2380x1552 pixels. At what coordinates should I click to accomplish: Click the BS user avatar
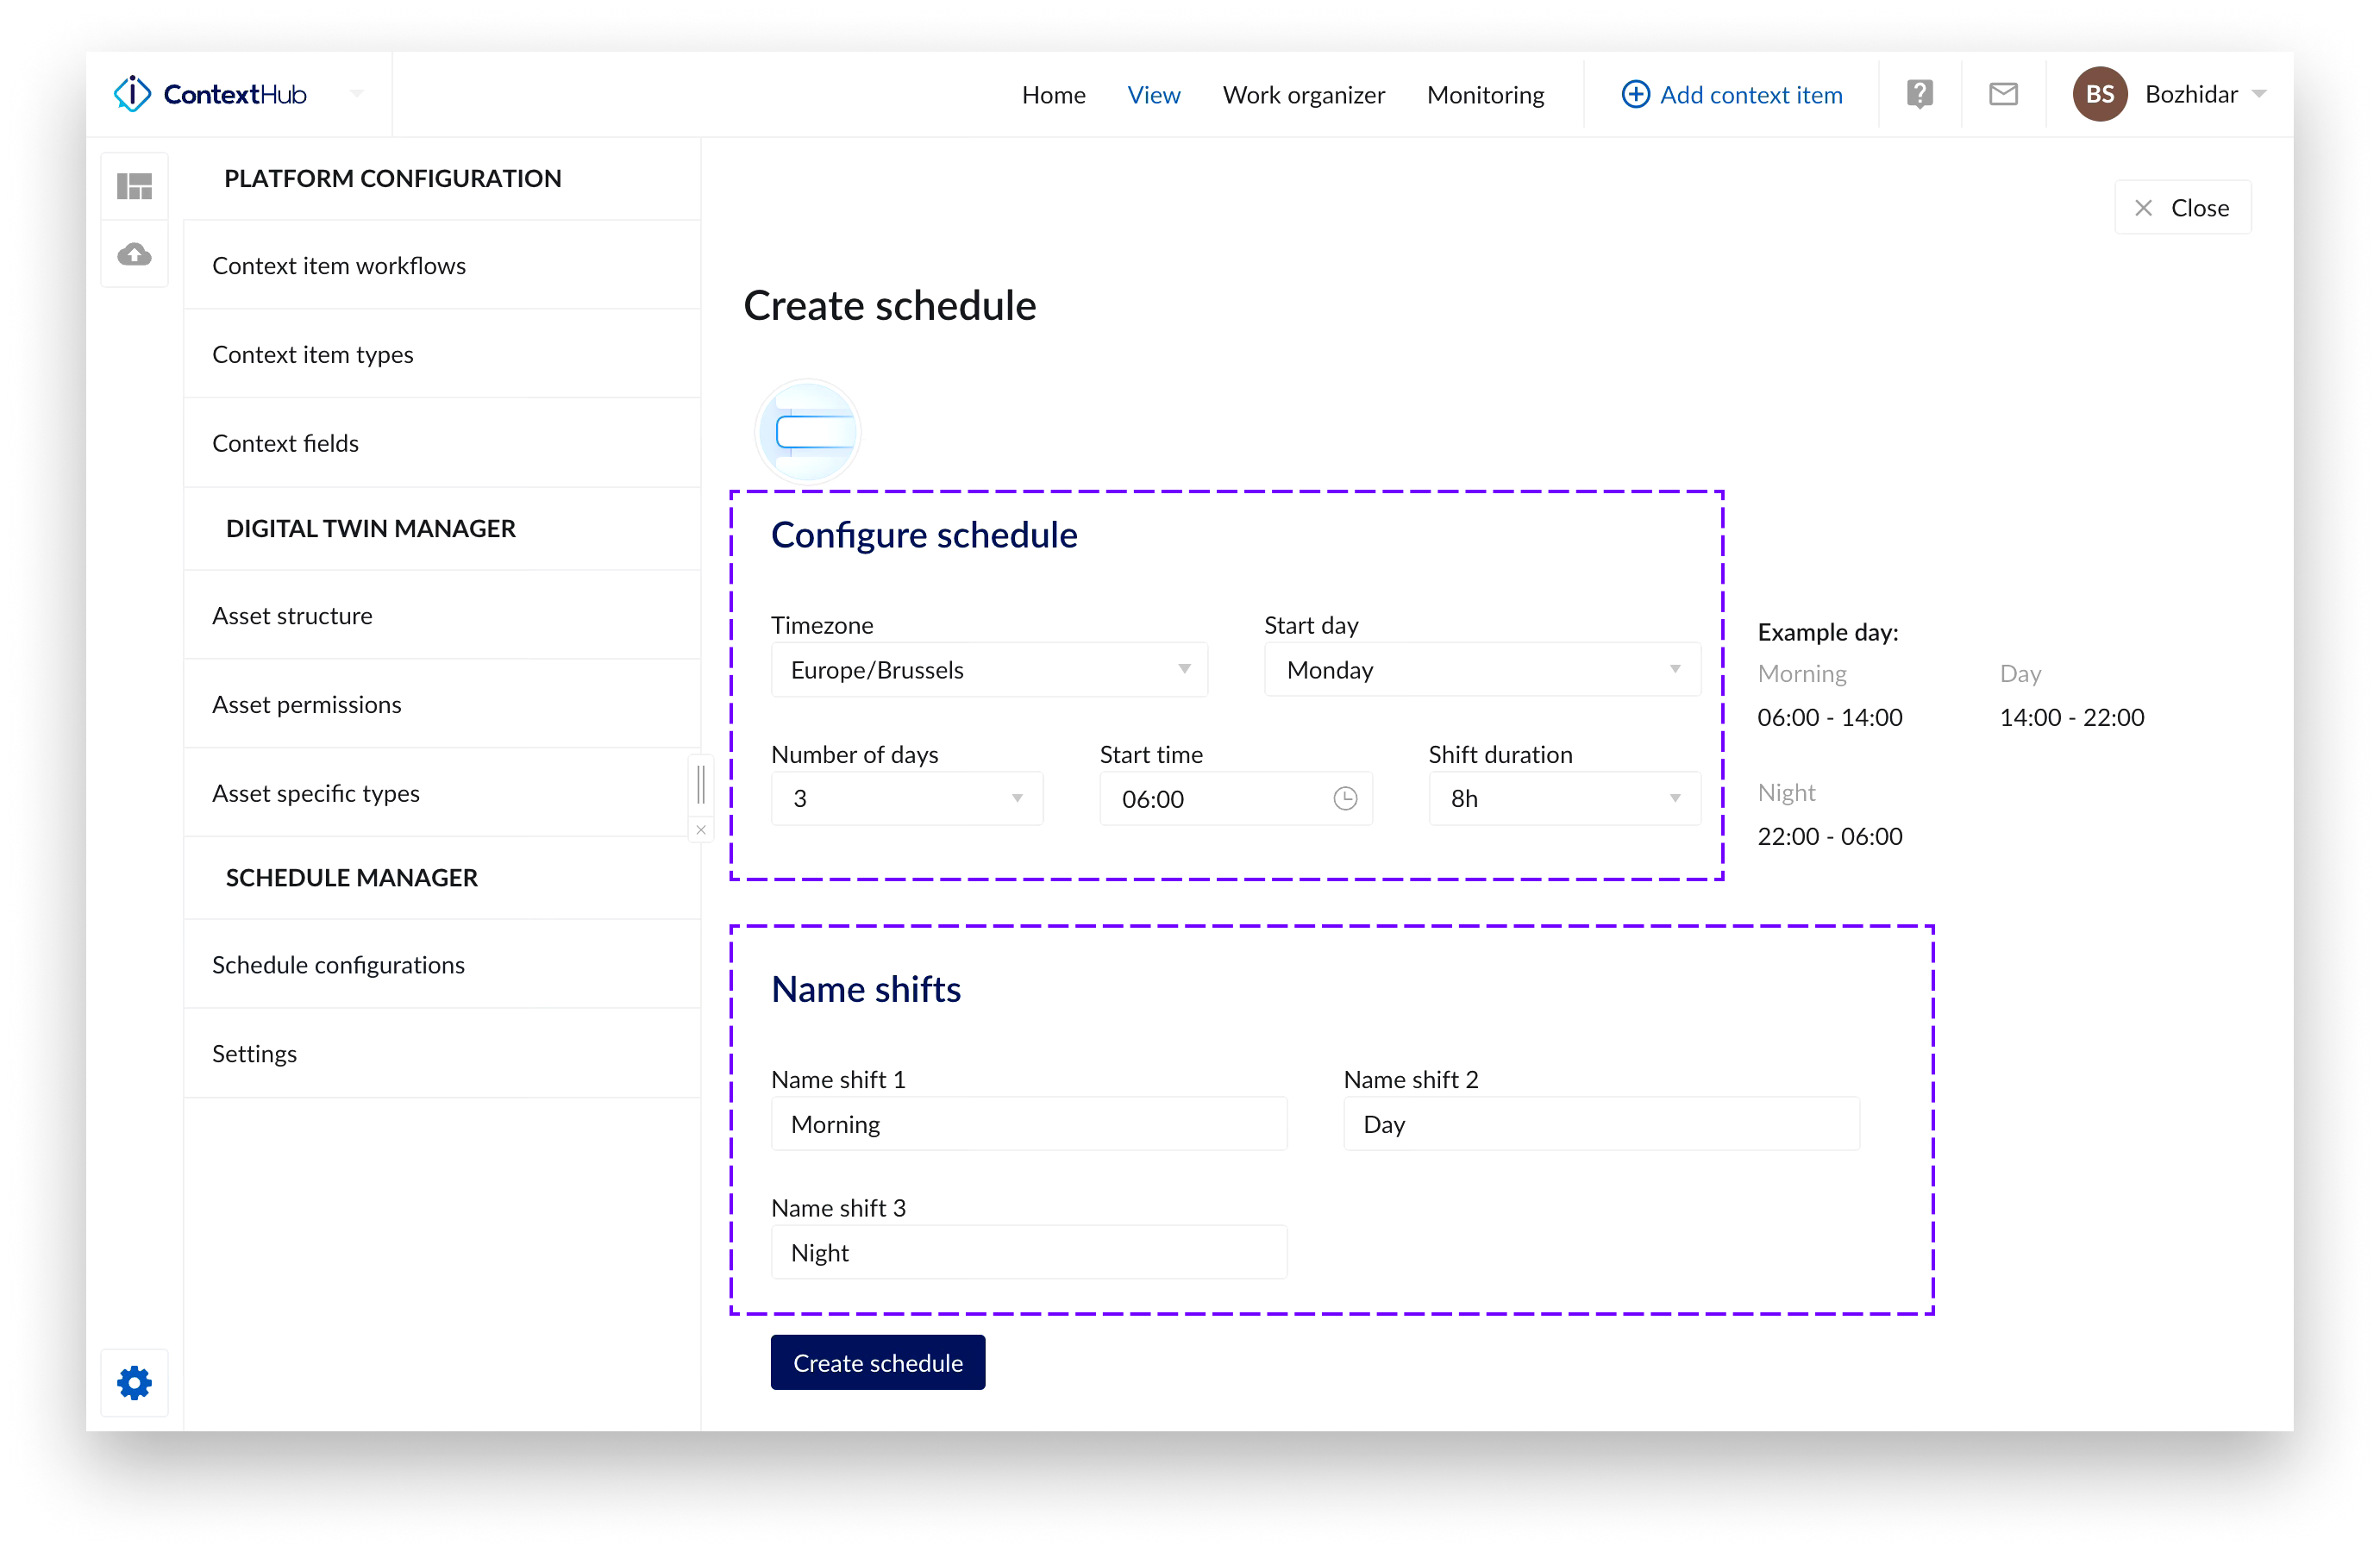2099,94
